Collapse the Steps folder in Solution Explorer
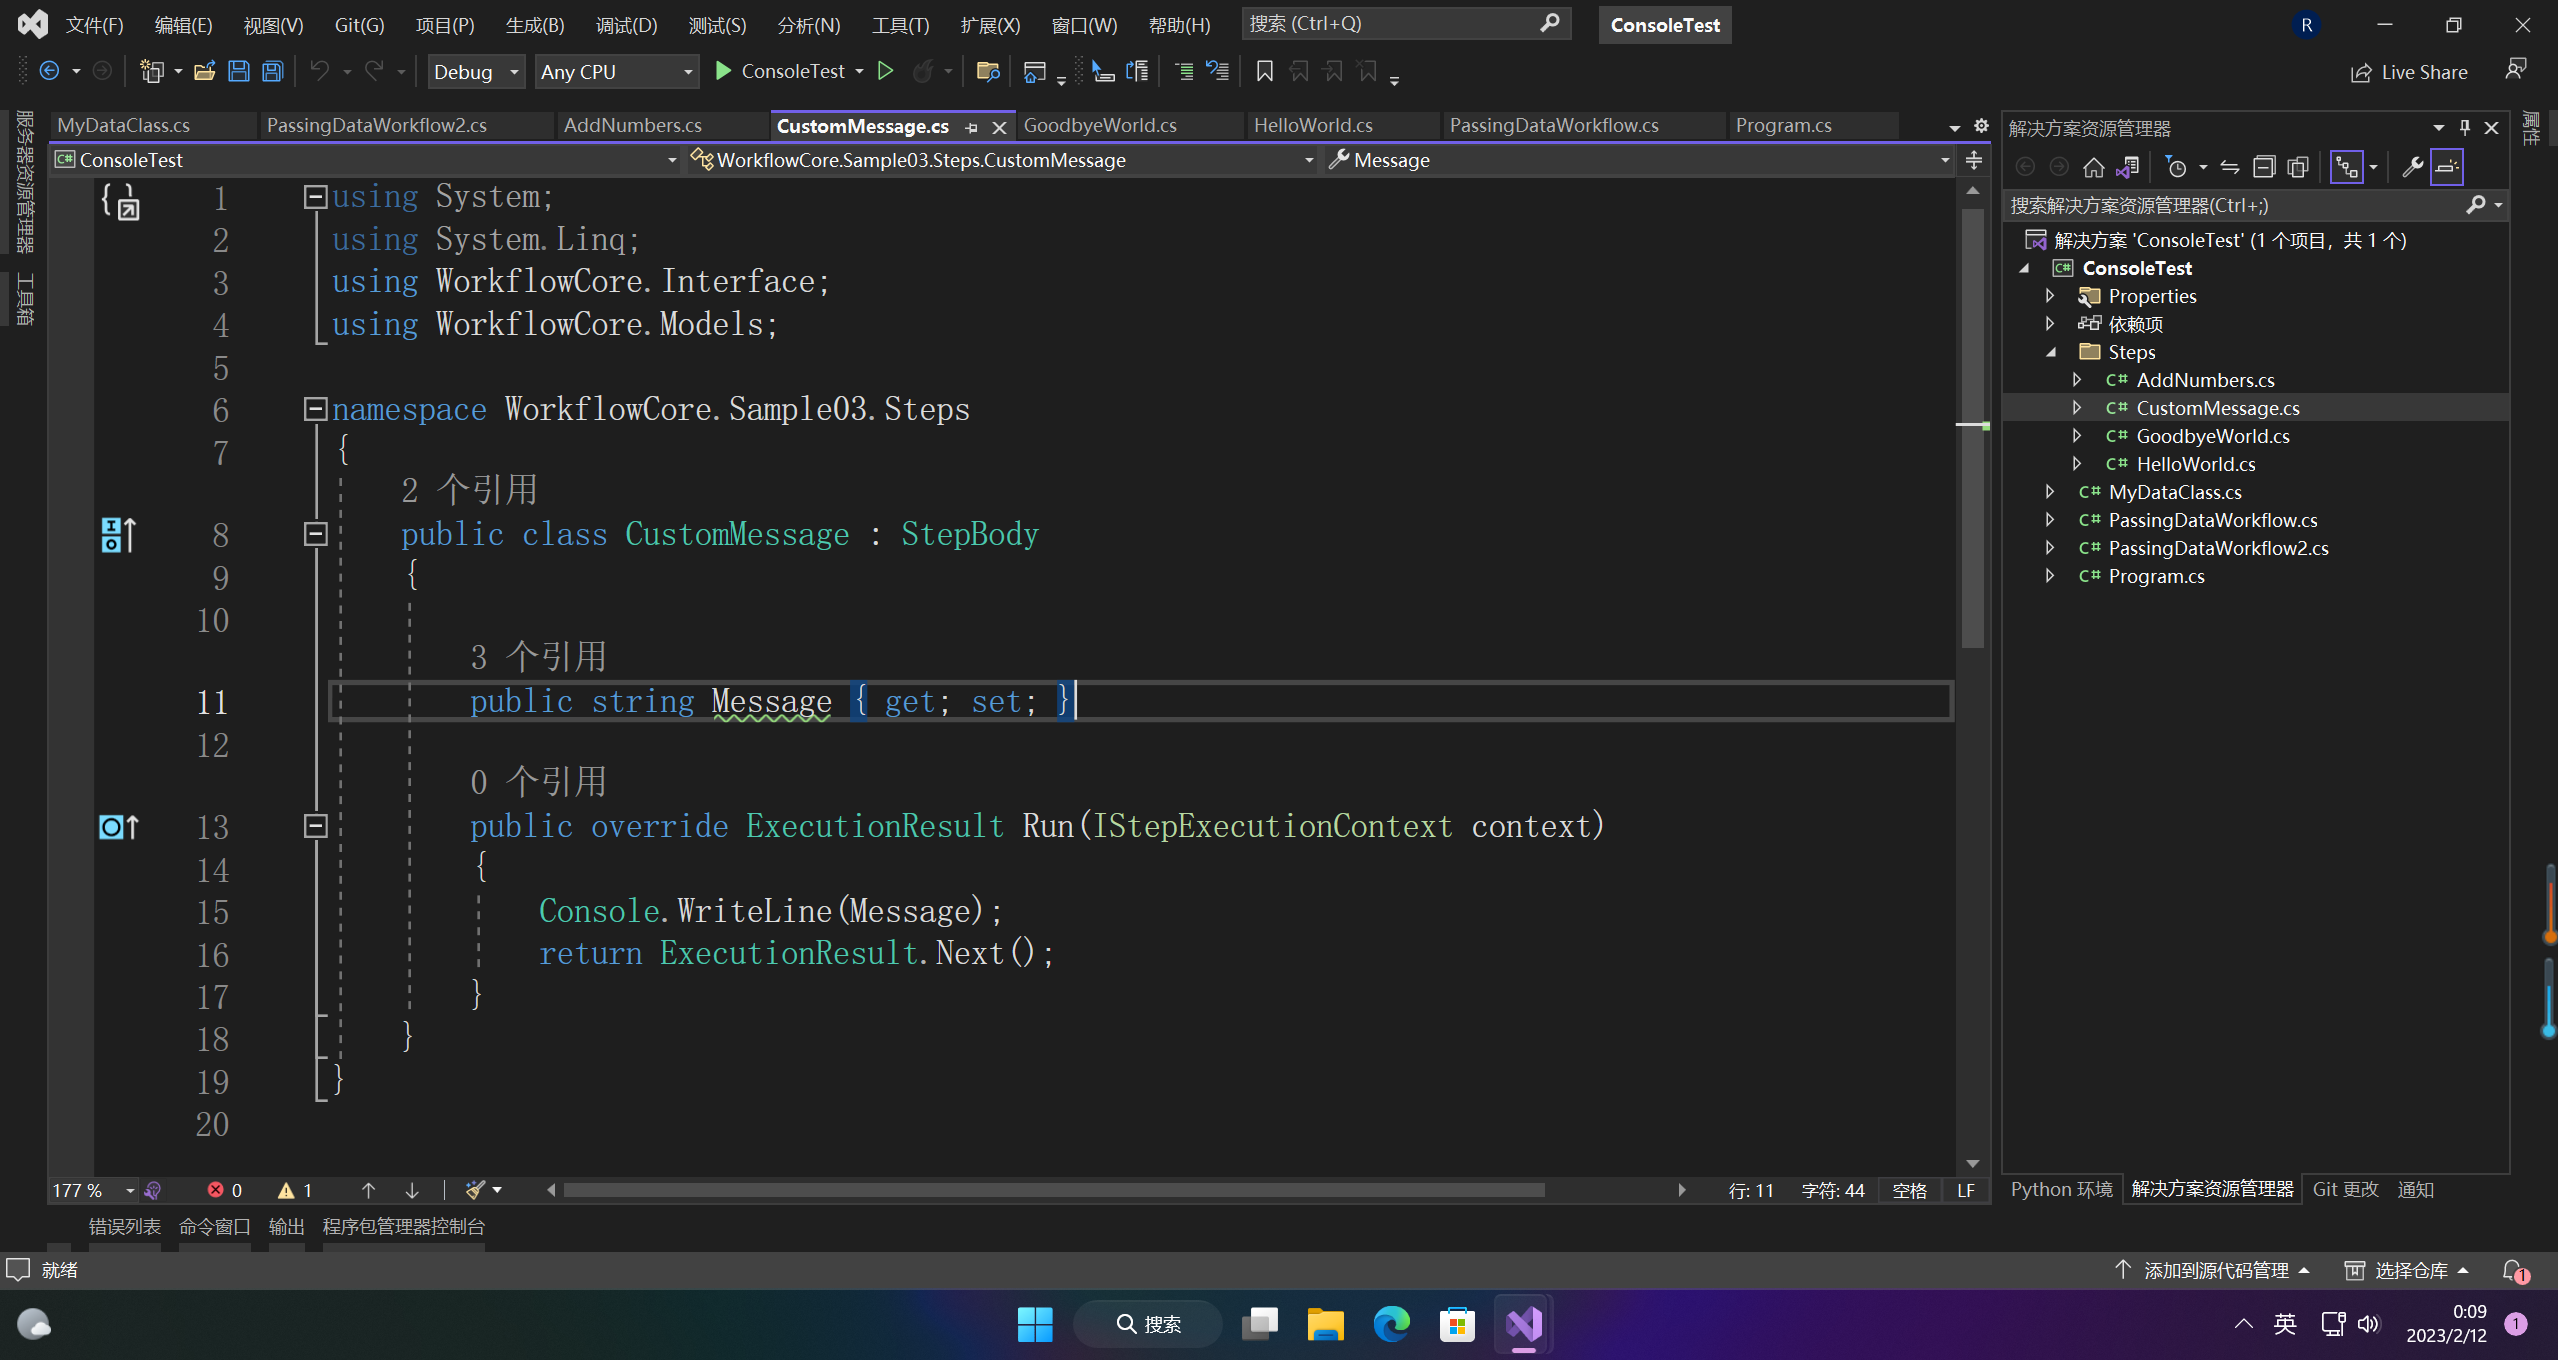The width and height of the screenshot is (2558, 1360). tap(2051, 352)
